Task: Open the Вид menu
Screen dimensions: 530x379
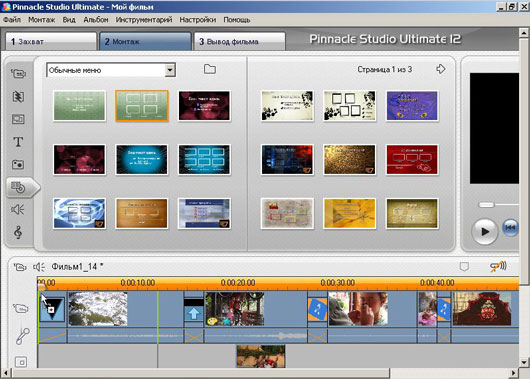Action: [x=69, y=20]
